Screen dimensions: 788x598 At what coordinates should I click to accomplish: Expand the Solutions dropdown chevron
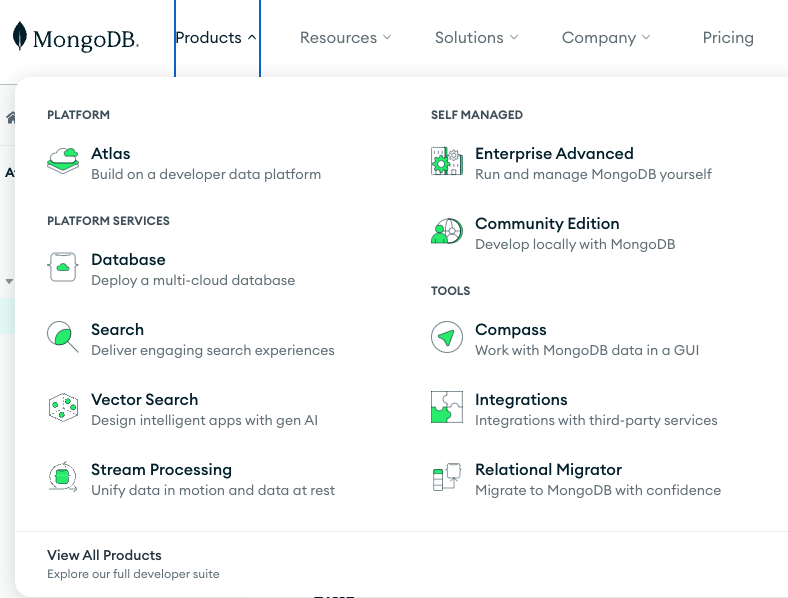click(514, 37)
